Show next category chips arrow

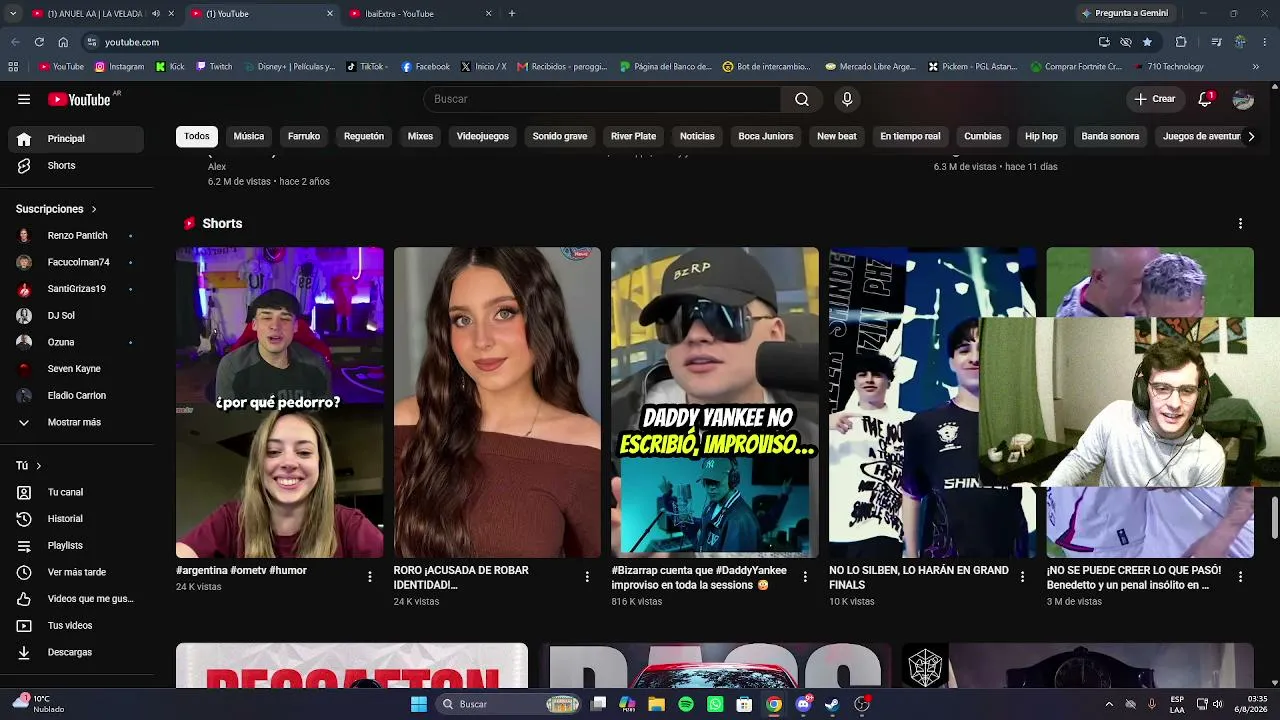1250,136
